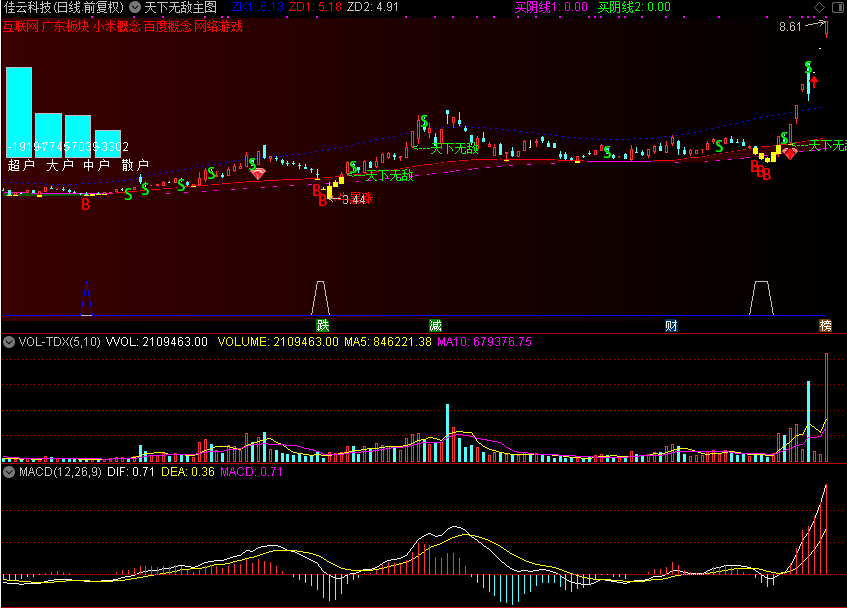This screenshot has width=847, height=608.
Task: Select the 买阴线2: 0.00 readout
Action: [634, 7]
